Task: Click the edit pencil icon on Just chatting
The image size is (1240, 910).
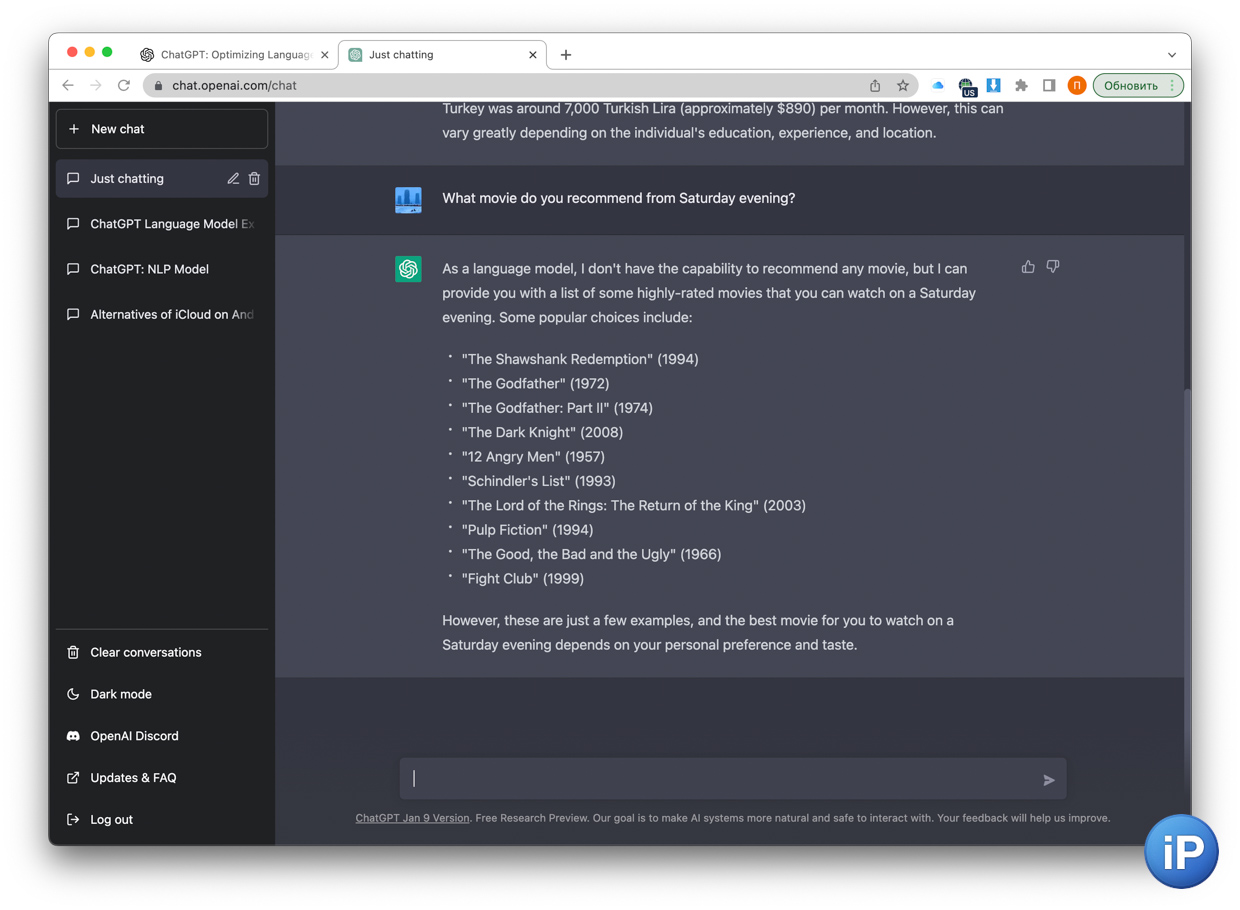Action: click(x=233, y=179)
